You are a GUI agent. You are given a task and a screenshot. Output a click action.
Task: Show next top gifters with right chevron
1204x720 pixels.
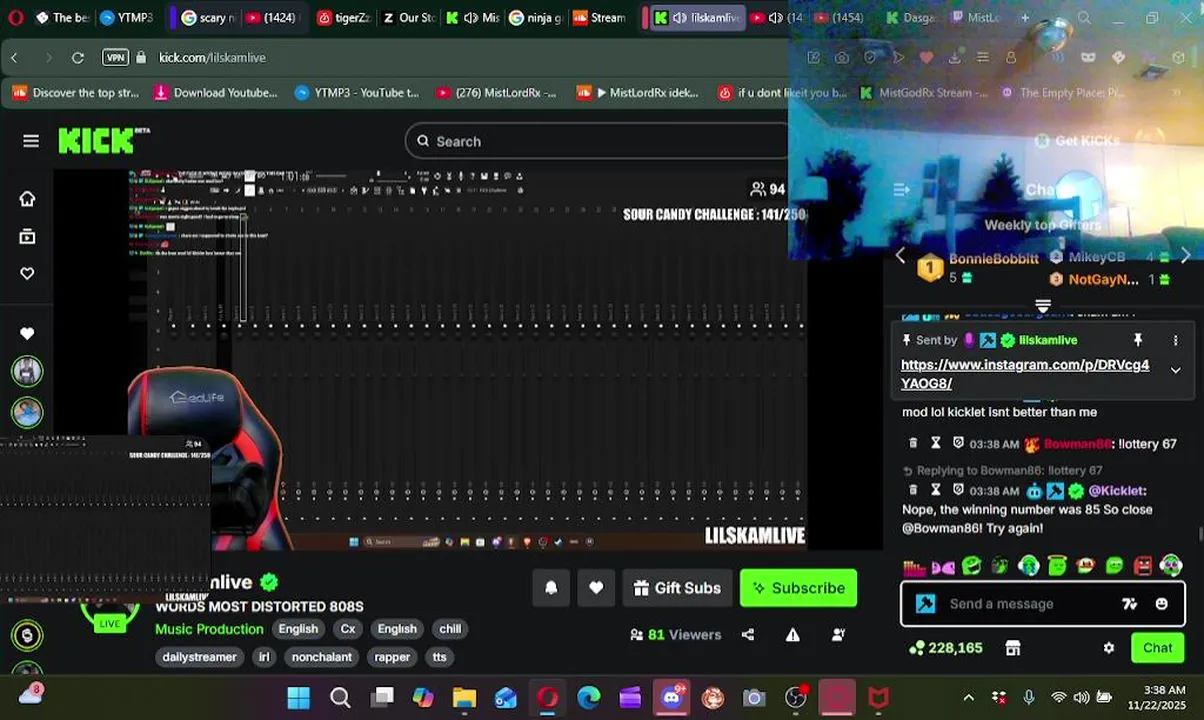tap(1186, 256)
